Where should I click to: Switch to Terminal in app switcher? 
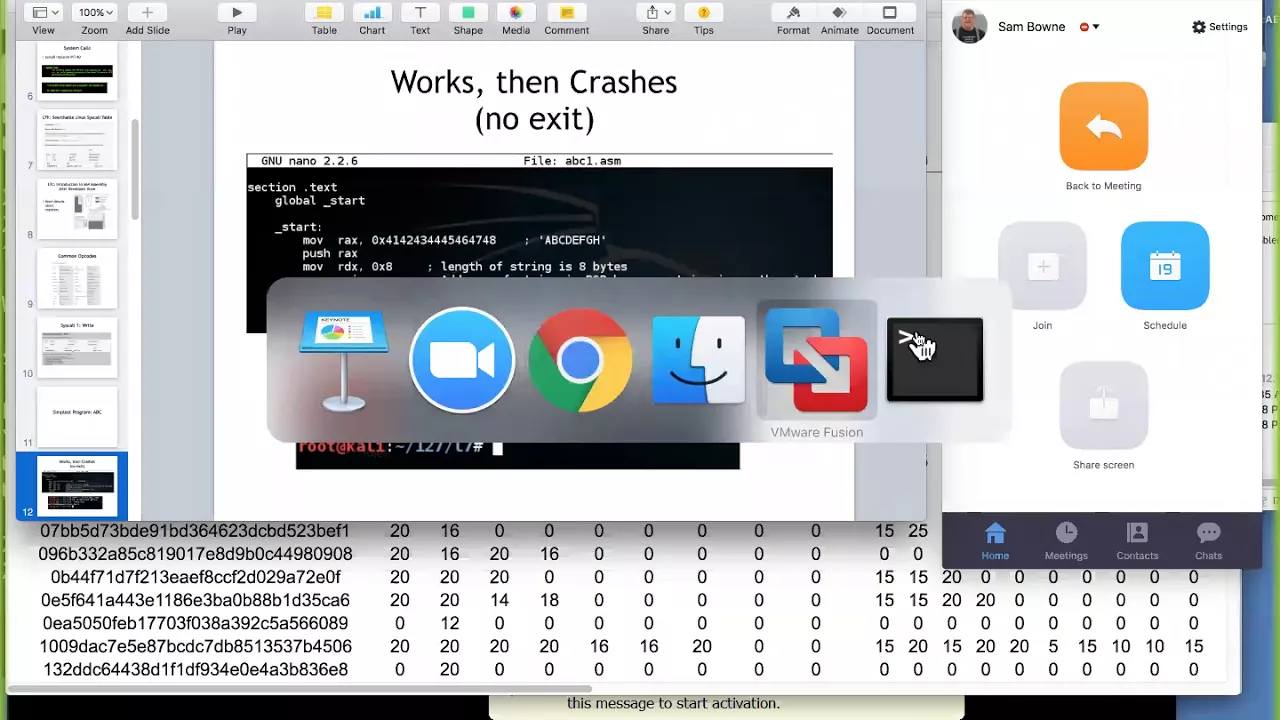[935, 360]
